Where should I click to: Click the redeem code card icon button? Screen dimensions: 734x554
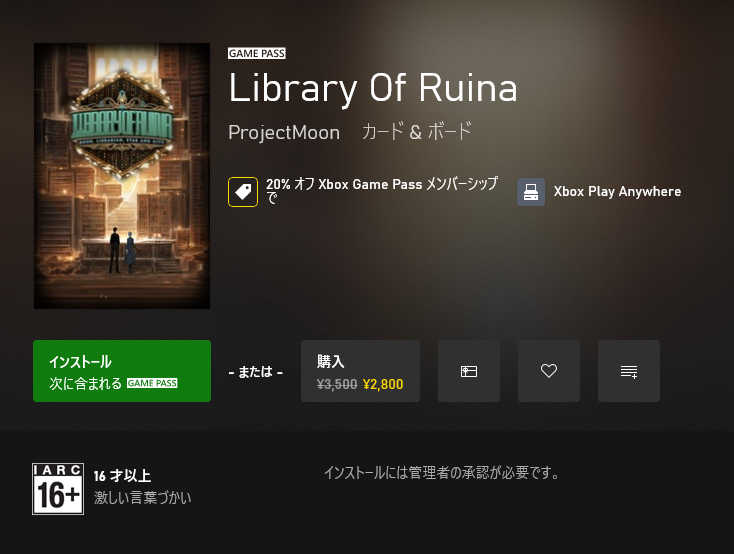(469, 371)
